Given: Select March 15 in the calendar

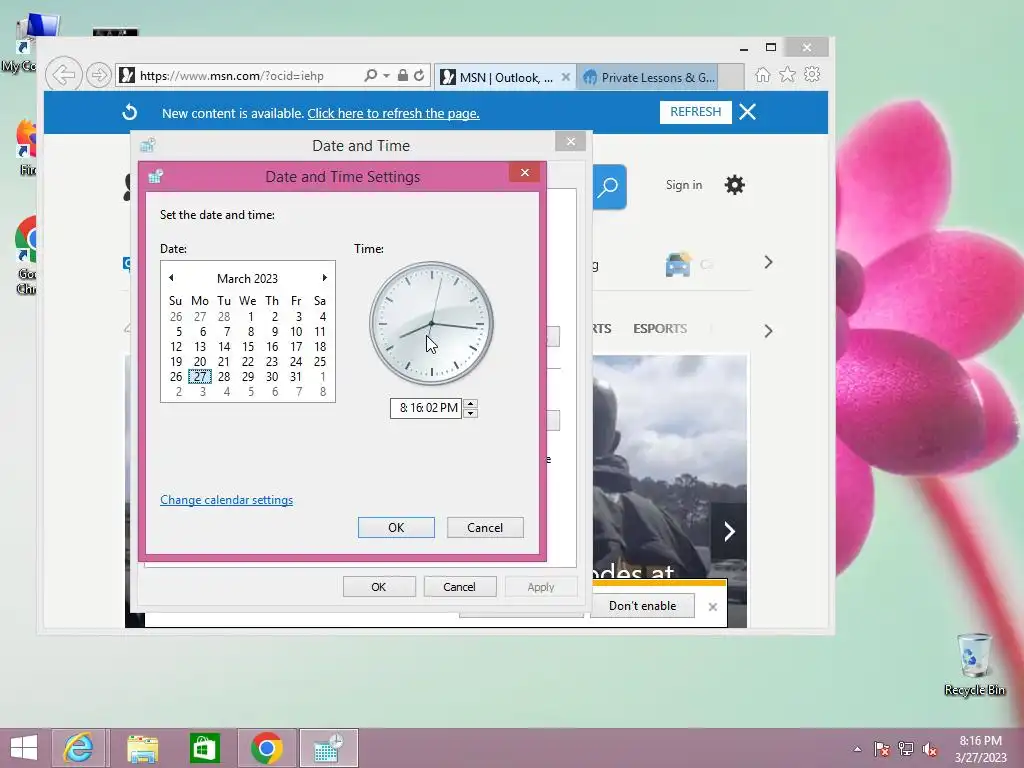Looking at the screenshot, I should pos(248,347).
